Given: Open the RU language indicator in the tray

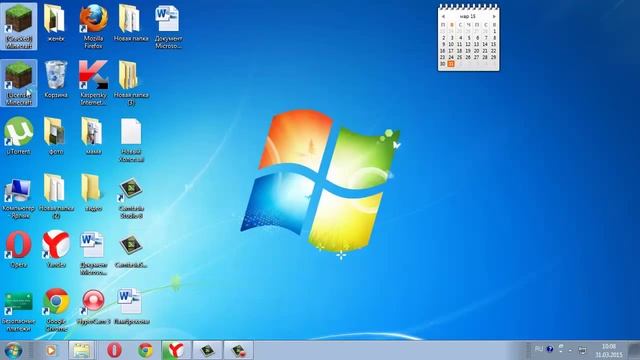Looking at the screenshot, I should pyautogui.click(x=539, y=349).
